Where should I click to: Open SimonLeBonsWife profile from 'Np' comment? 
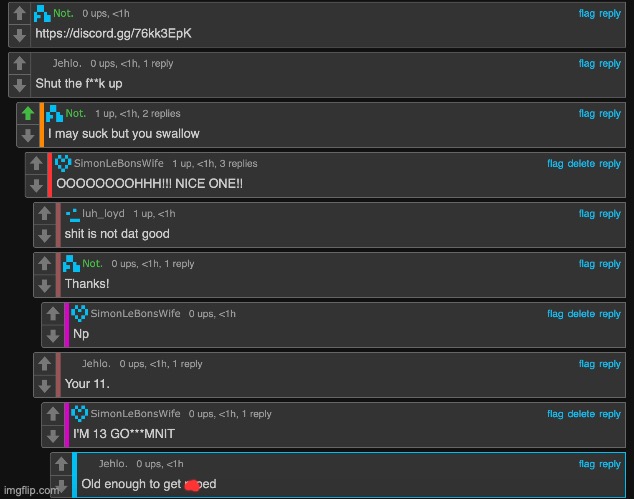pyautogui.click(x=135, y=313)
